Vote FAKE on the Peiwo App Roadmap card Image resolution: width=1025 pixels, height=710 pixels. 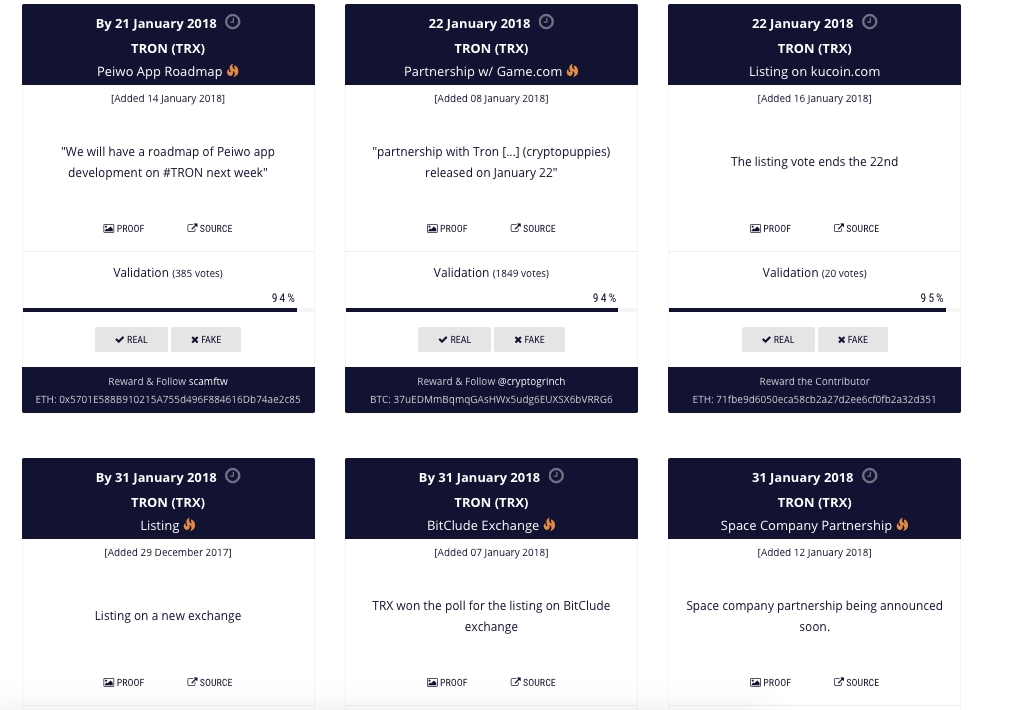coord(205,339)
